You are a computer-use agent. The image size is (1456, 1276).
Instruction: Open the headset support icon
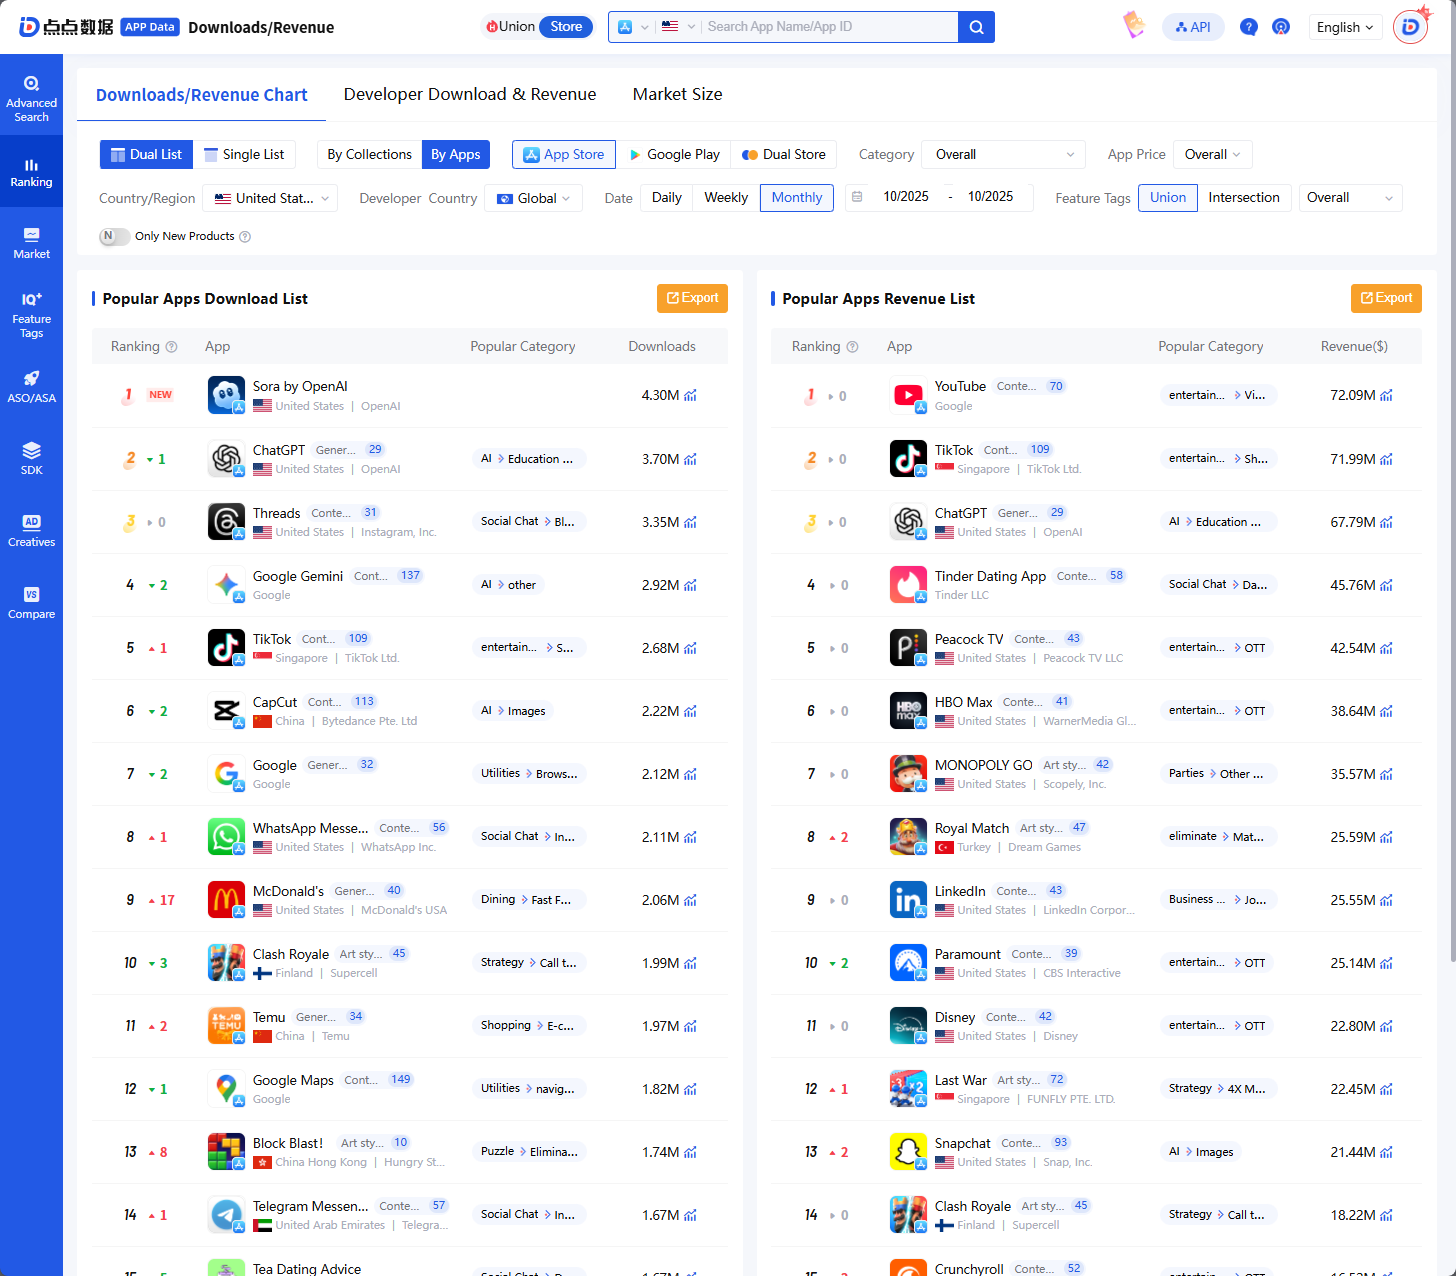pyautogui.click(x=1281, y=27)
